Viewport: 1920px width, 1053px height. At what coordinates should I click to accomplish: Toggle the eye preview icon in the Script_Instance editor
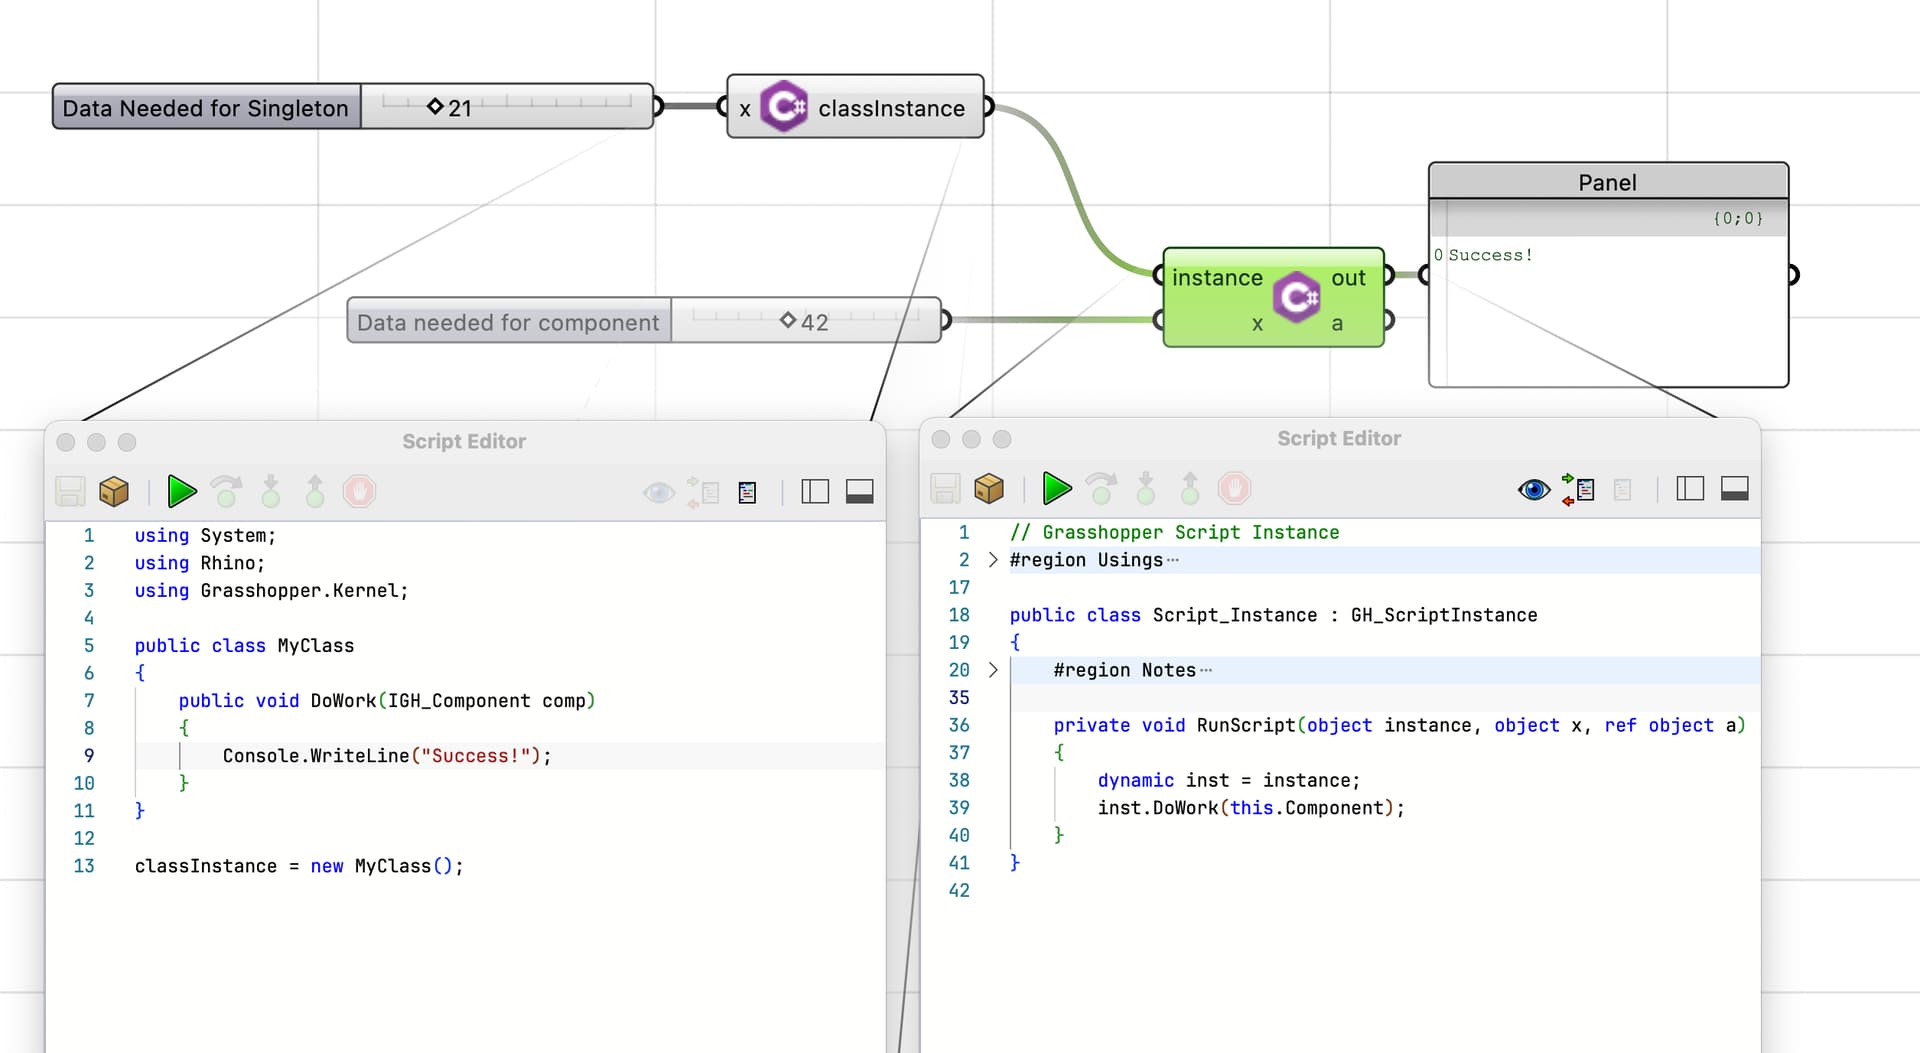click(1534, 489)
